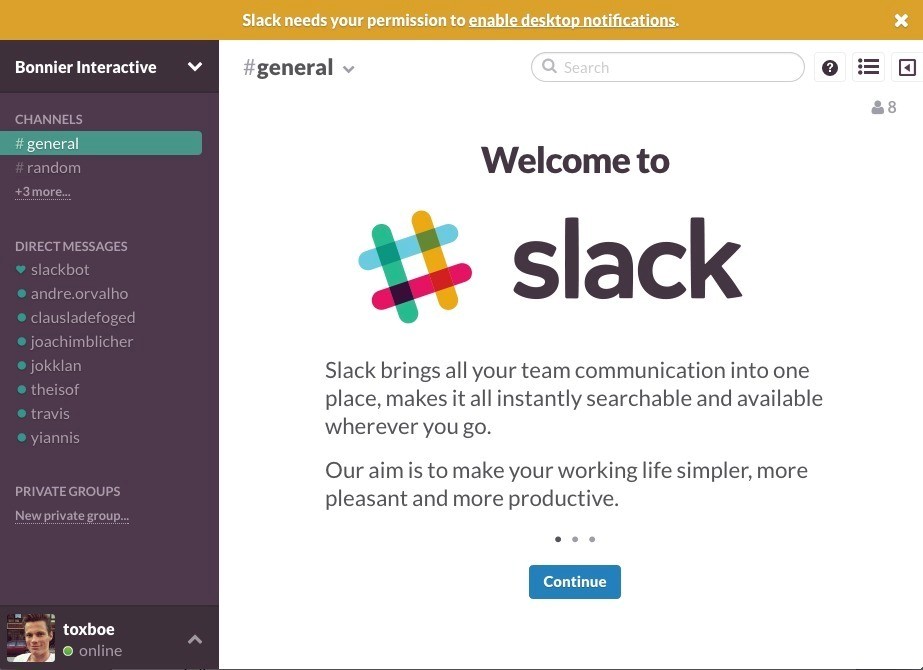Image resolution: width=923 pixels, height=670 pixels.
Task: Open the Bonnier Interactive team menu chevron
Action: click(196, 67)
